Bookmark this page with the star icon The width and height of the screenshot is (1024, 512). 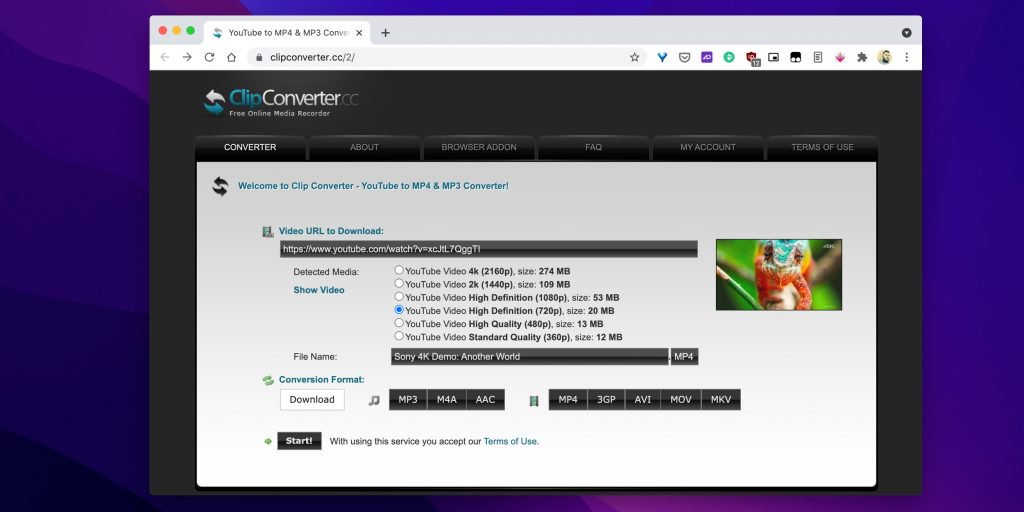(634, 57)
